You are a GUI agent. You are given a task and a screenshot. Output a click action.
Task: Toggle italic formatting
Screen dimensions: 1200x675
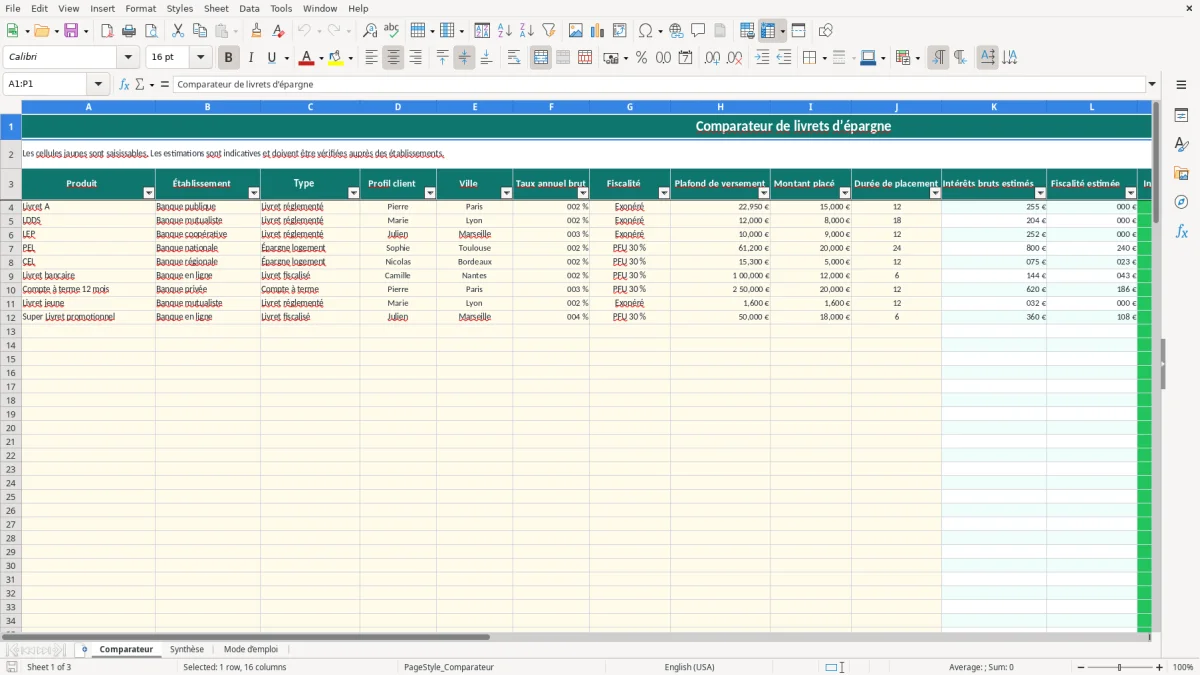point(251,58)
